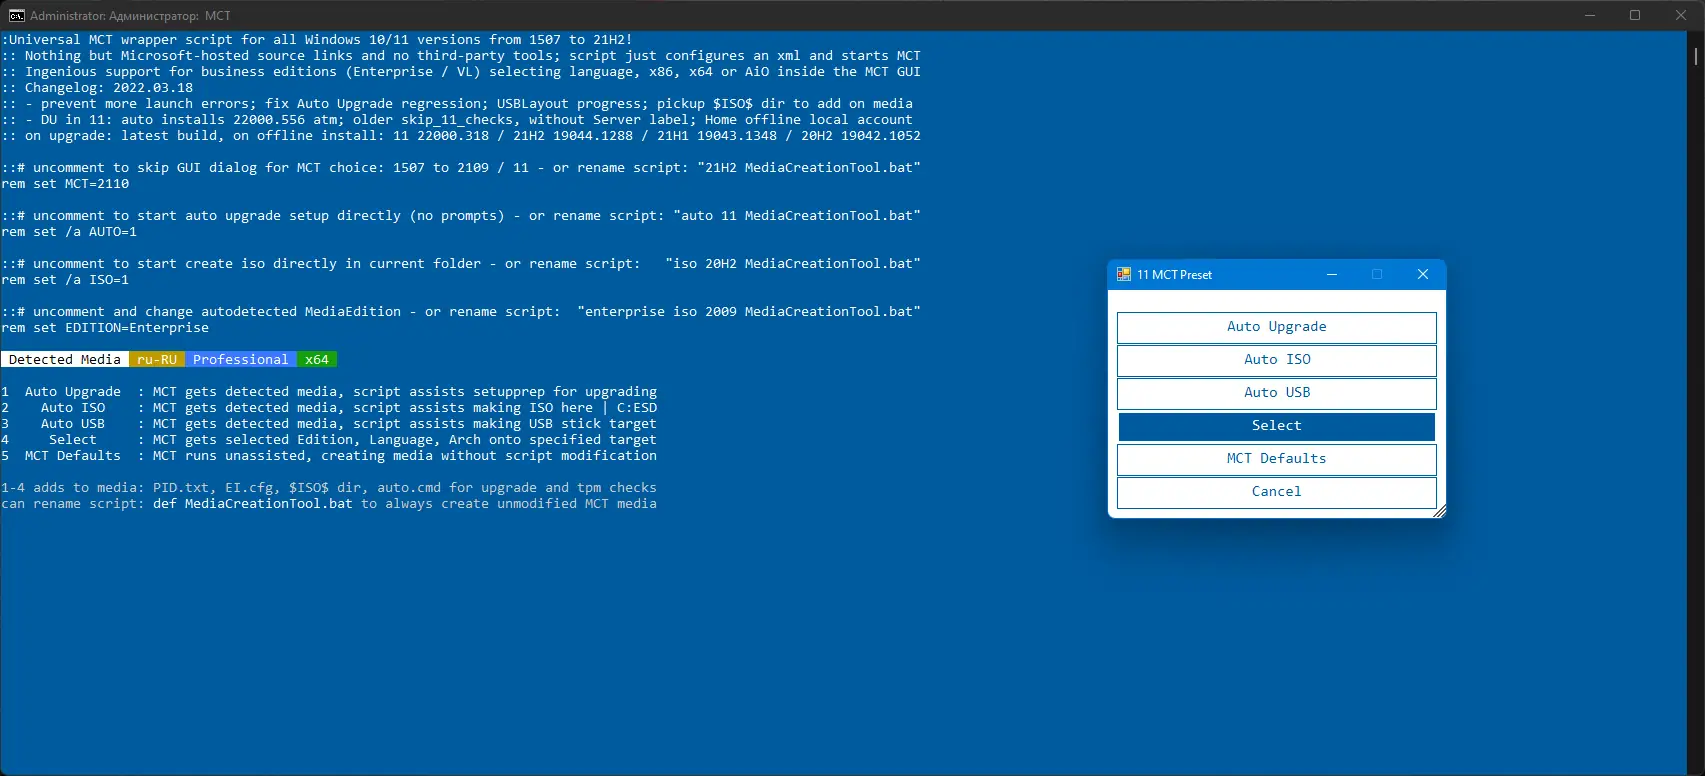Click the blue "Professional" edition label

(241, 360)
